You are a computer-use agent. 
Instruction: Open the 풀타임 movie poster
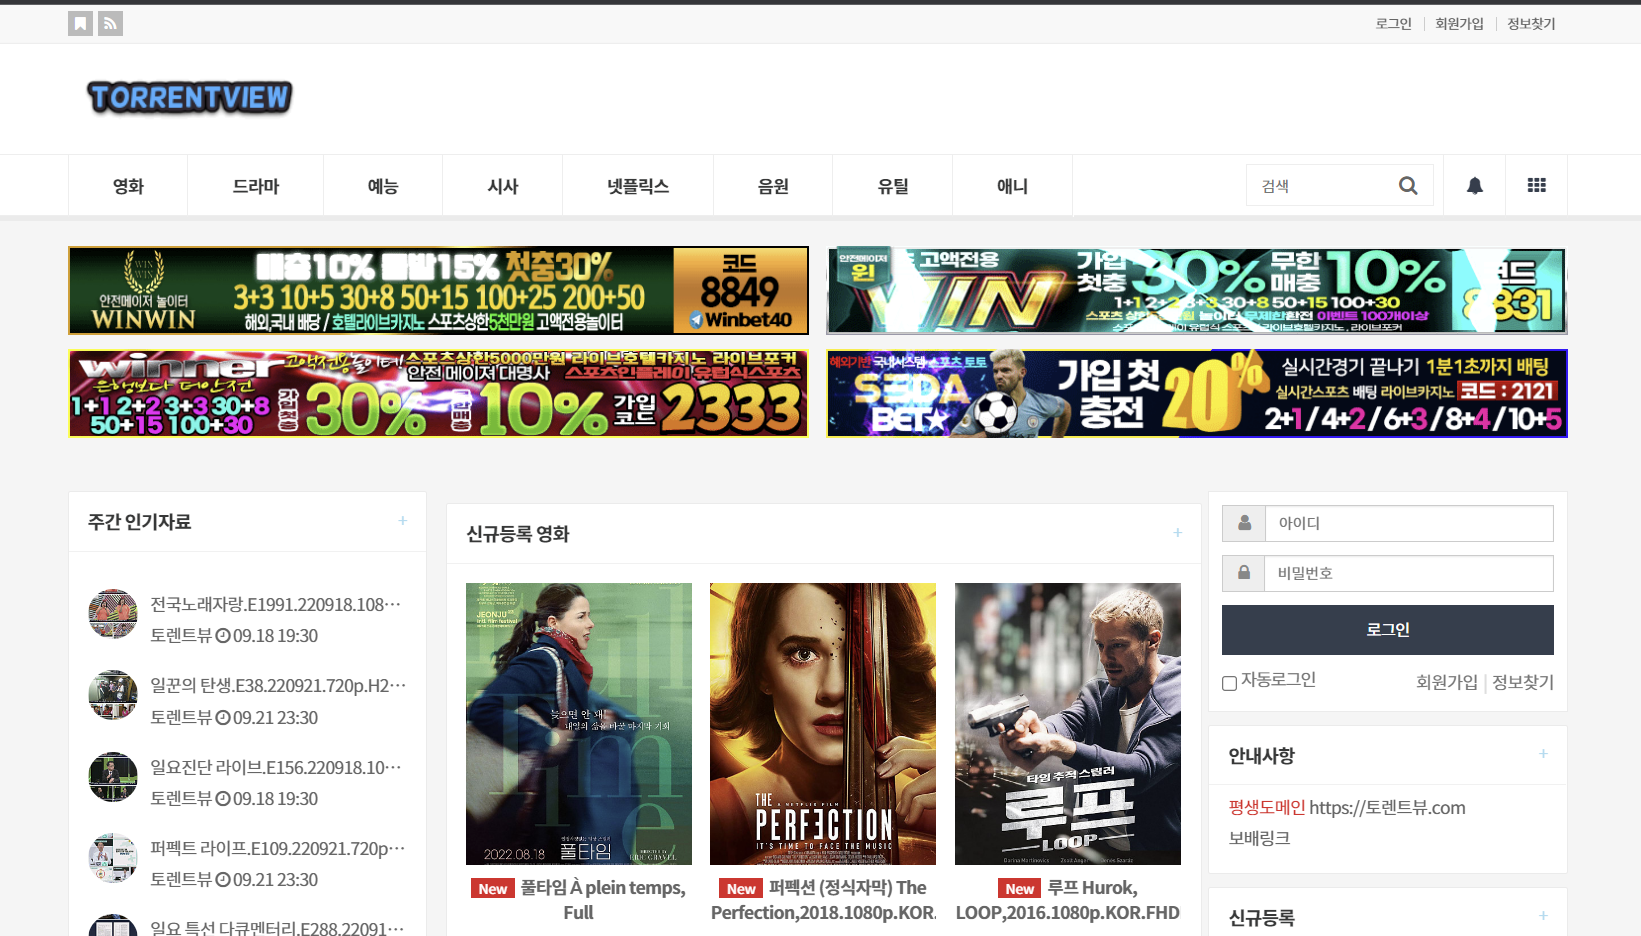579,724
